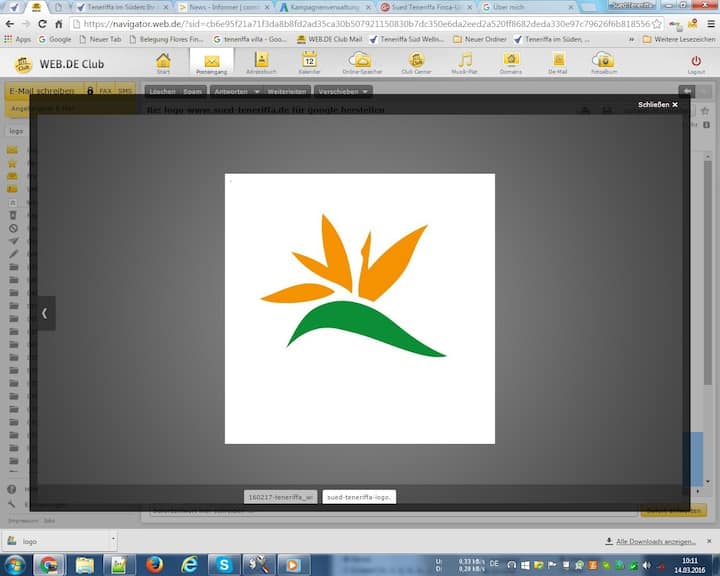
Task: Open Online-Speicher cloud icon
Action: coord(361,63)
